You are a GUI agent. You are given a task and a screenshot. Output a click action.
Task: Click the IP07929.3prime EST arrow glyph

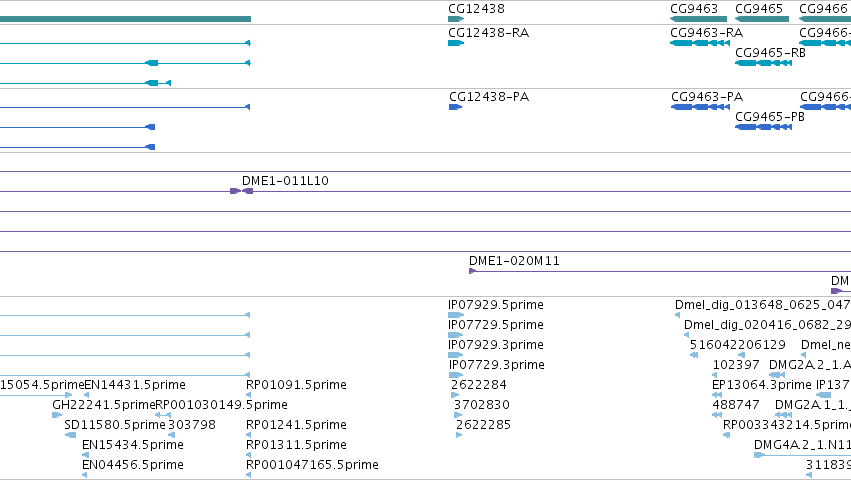[x=455, y=355]
